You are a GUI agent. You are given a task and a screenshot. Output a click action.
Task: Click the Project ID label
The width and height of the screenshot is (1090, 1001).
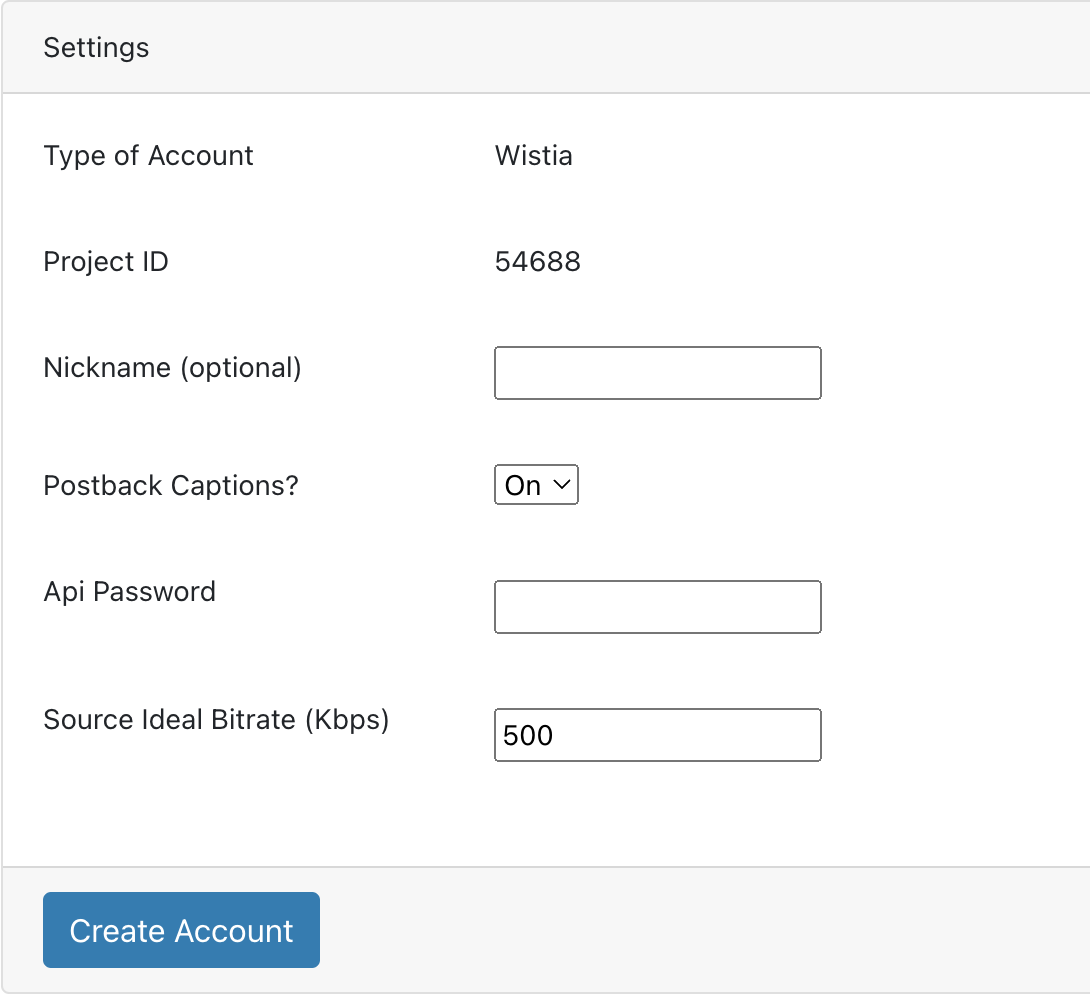pos(106,262)
